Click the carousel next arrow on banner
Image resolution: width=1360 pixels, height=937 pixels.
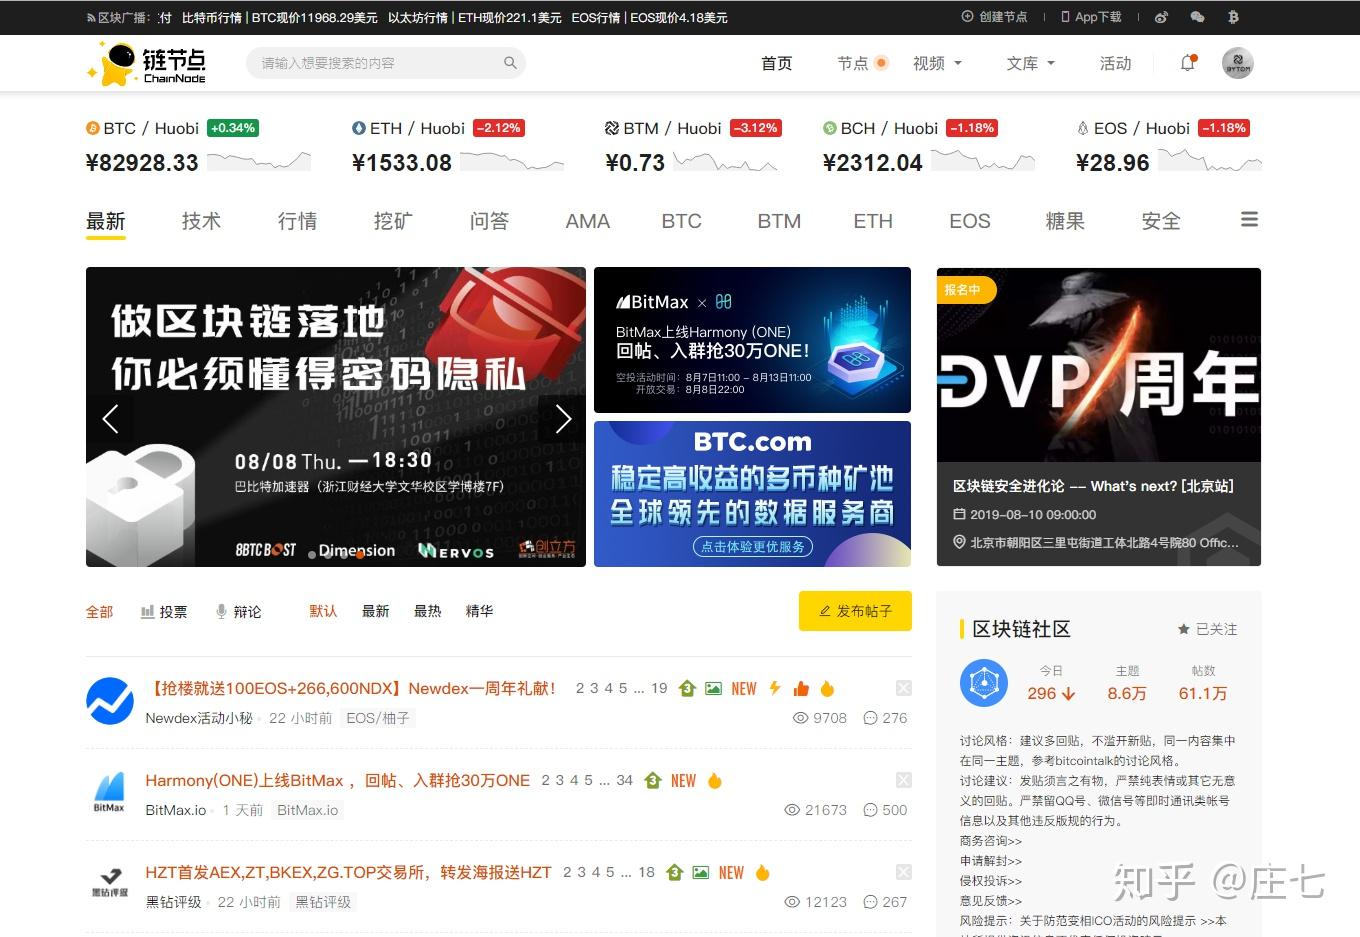click(562, 419)
